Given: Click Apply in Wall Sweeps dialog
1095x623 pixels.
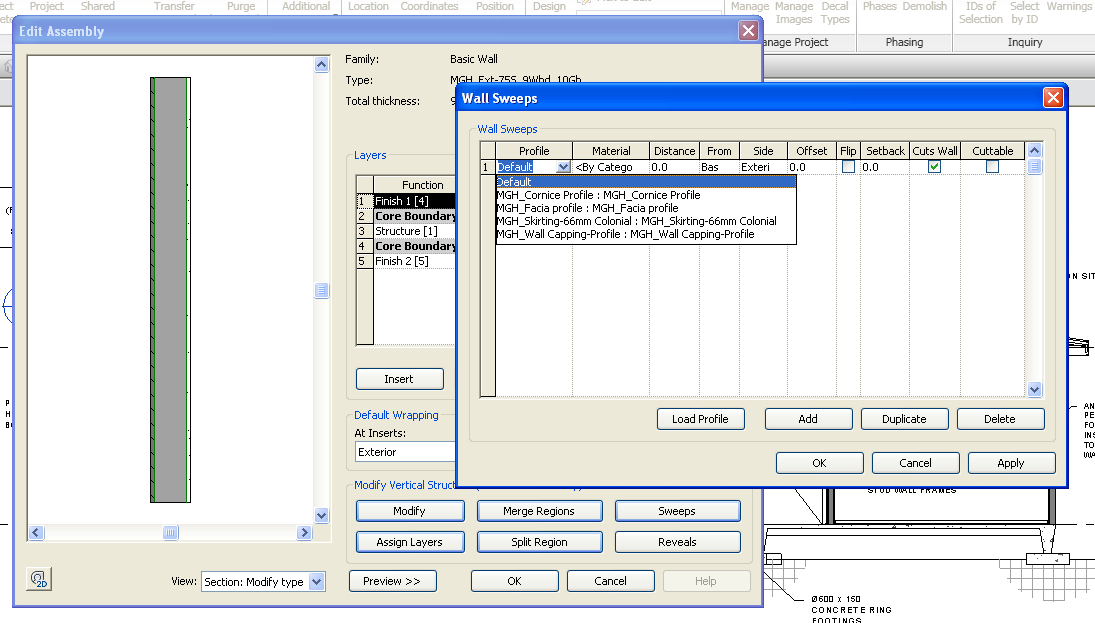Looking at the screenshot, I should 1010,463.
